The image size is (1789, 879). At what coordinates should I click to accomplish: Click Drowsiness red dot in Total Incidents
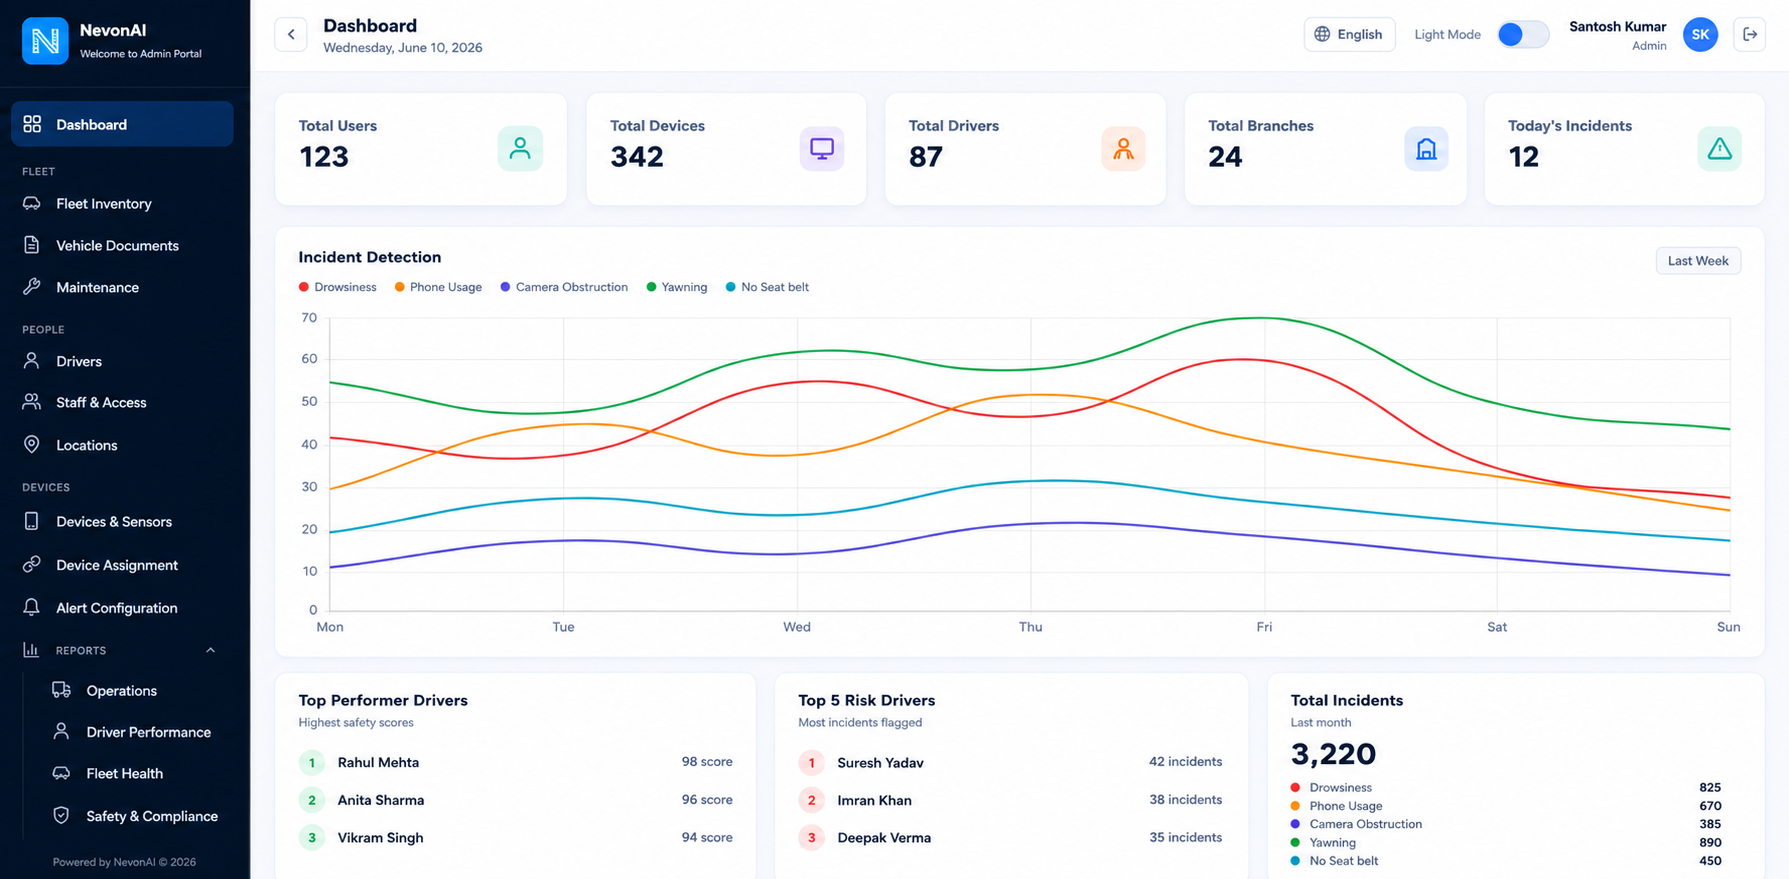pyautogui.click(x=1295, y=788)
